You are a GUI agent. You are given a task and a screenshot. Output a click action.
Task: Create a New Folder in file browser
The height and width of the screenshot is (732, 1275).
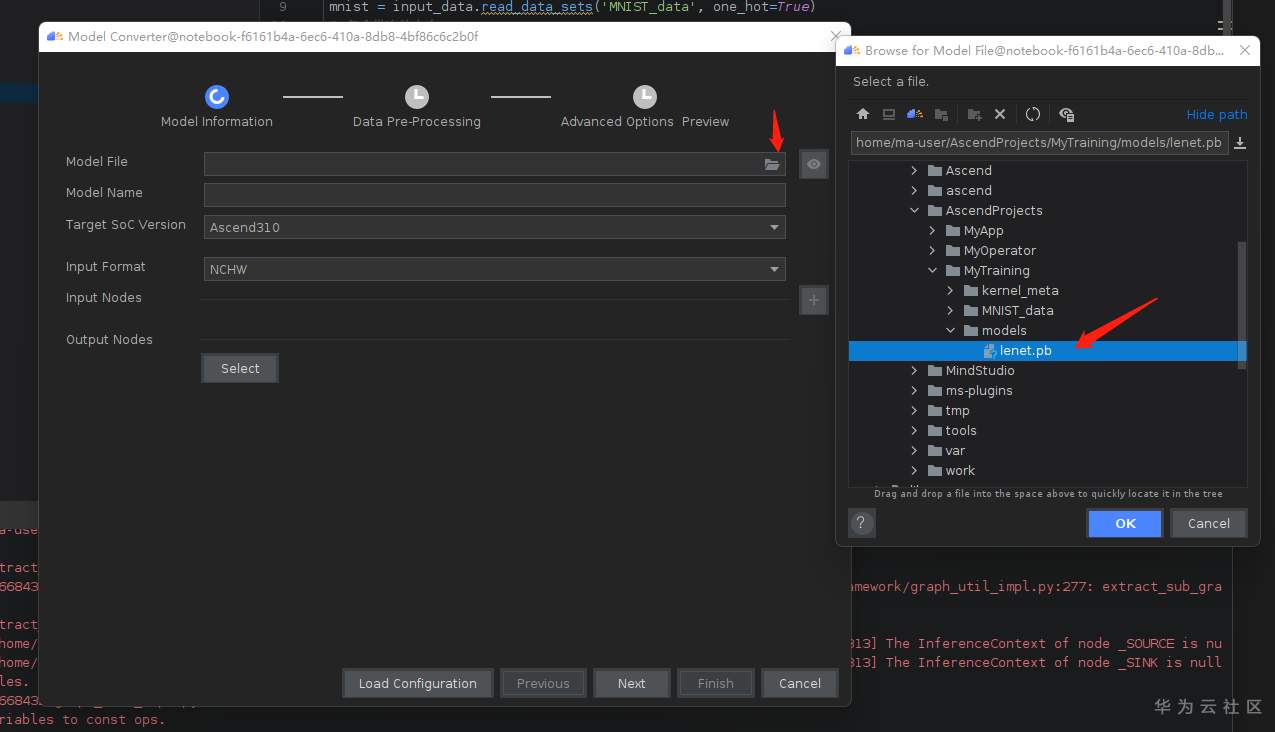coord(974,114)
